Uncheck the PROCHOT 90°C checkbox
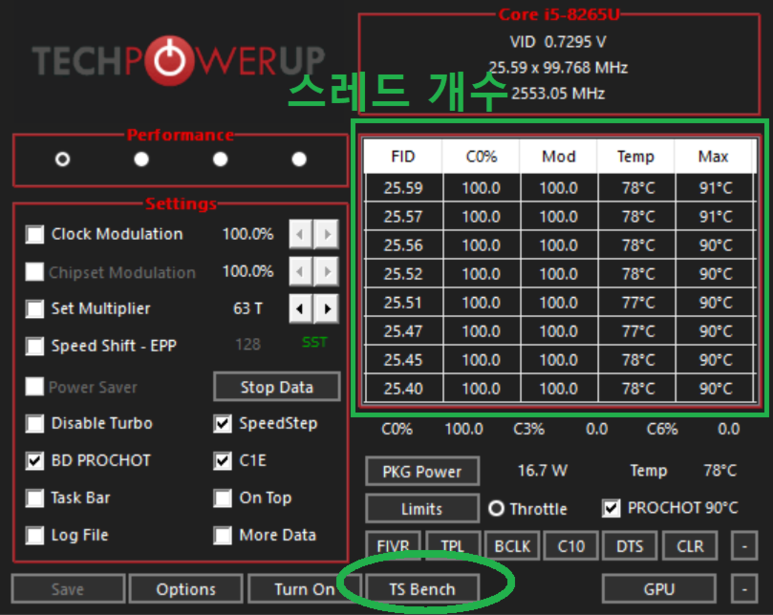The height and width of the screenshot is (615, 773). (x=611, y=508)
